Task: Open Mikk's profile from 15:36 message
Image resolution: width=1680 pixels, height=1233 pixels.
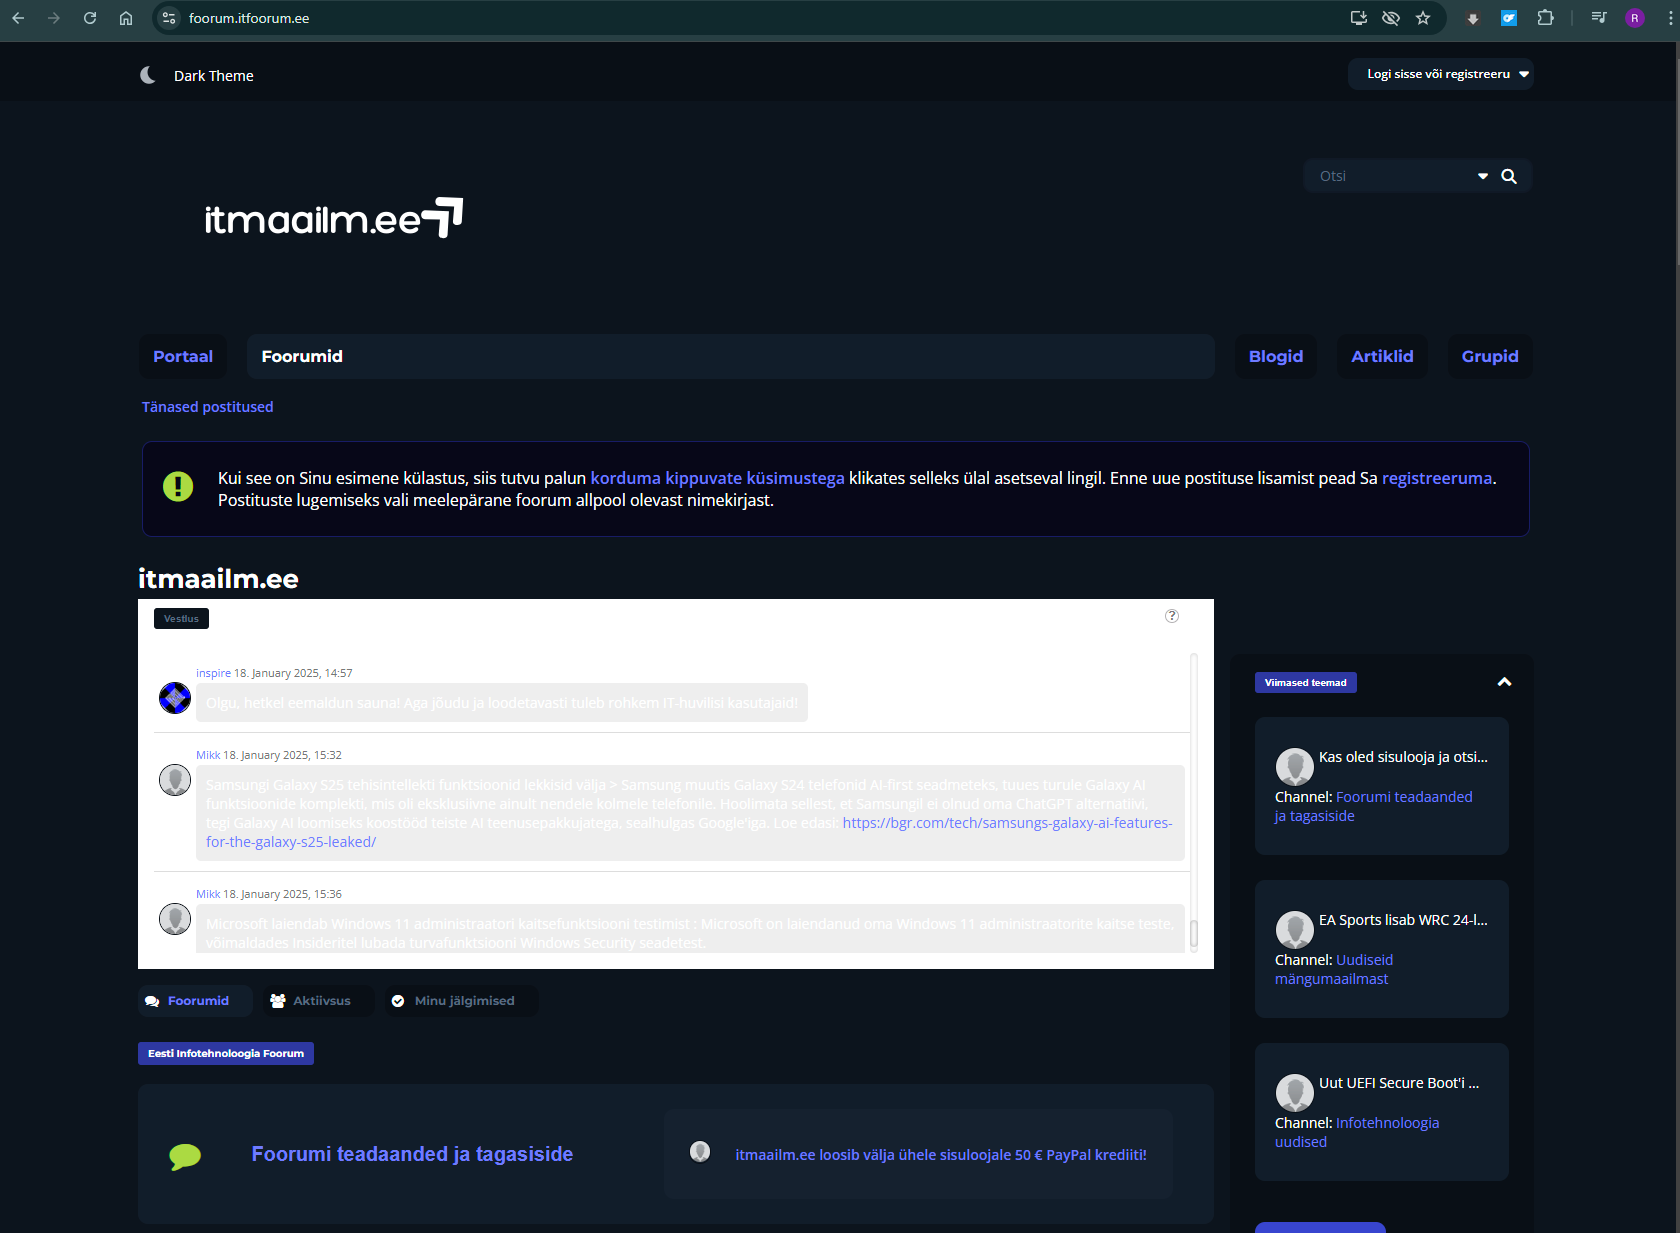Action: [208, 894]
